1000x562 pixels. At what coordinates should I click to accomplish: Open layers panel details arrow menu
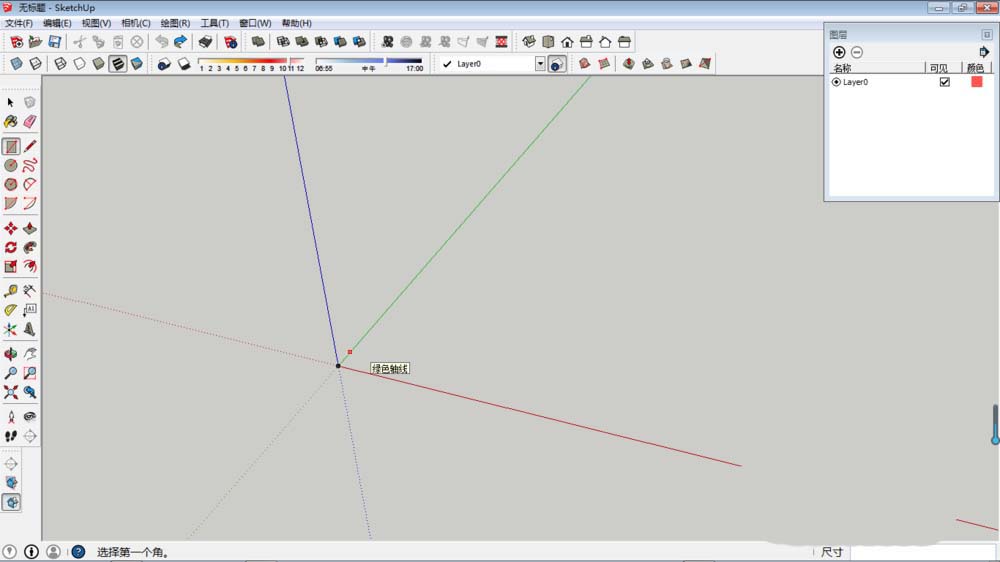click(984, 52)
